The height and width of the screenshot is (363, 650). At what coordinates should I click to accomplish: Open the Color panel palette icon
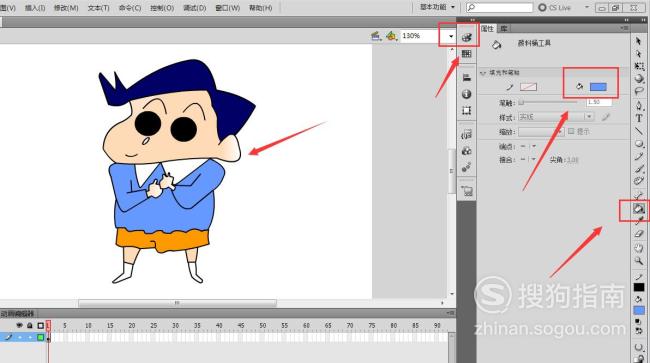466,37
